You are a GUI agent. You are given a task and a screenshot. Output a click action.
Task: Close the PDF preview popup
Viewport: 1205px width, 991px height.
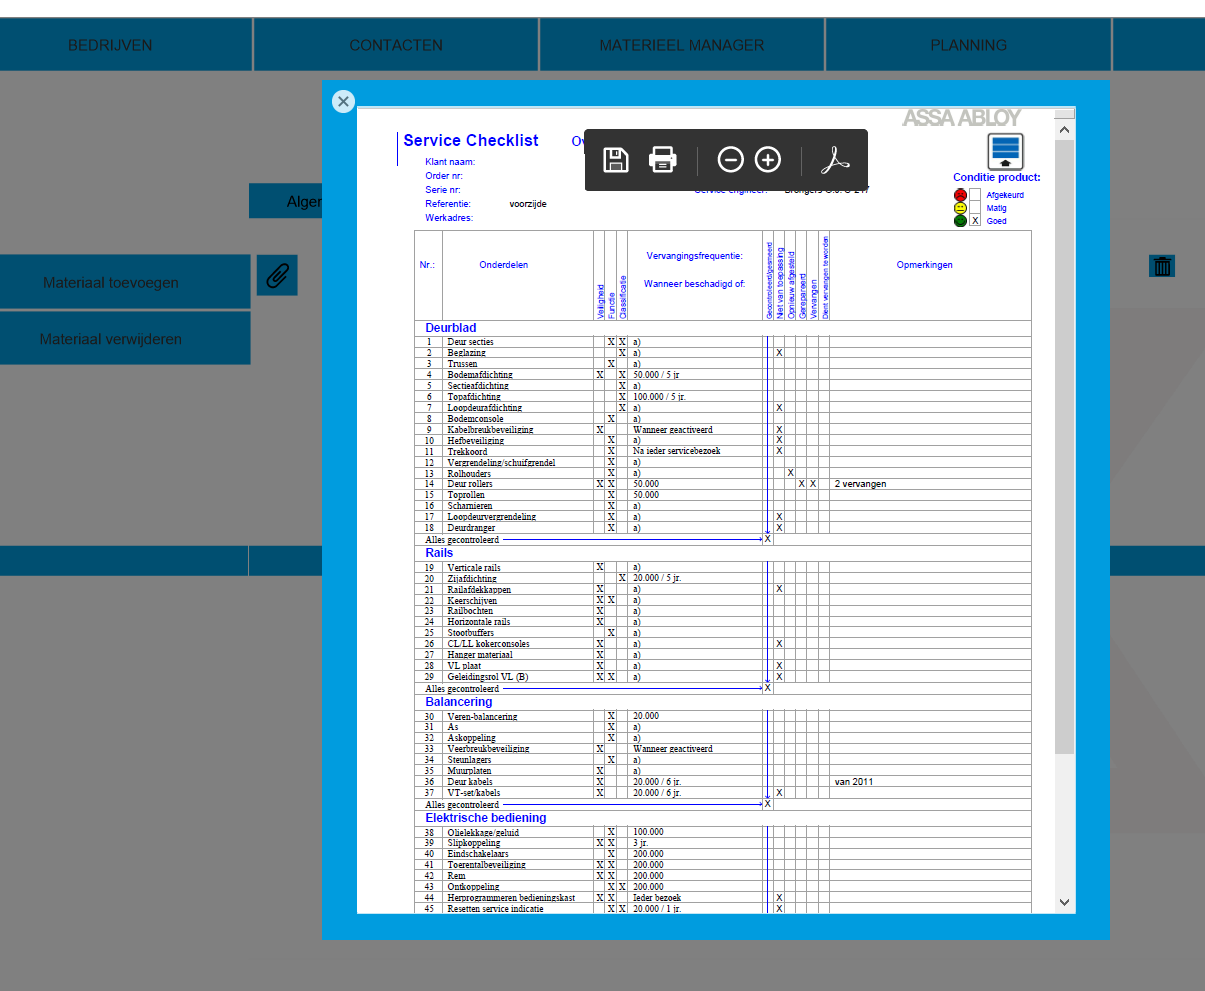tap(343, 101)
